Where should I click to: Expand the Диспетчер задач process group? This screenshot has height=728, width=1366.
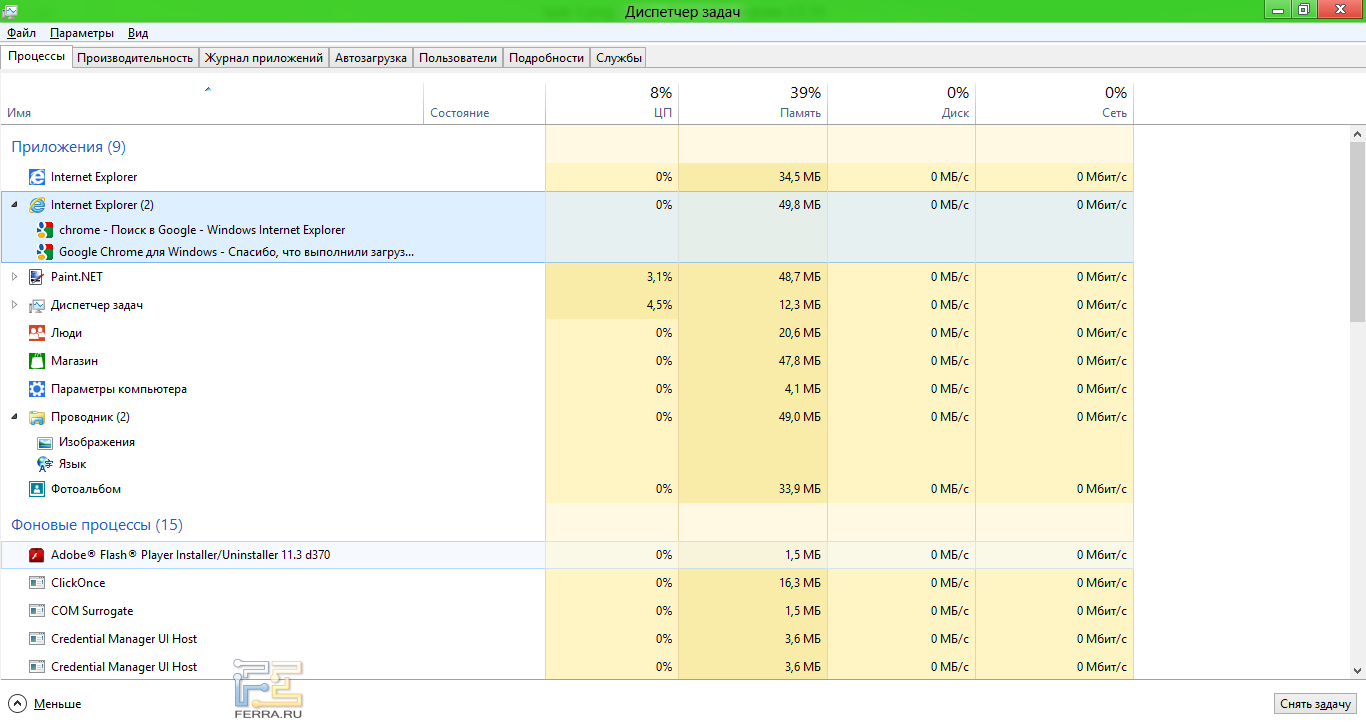(14, 305)
